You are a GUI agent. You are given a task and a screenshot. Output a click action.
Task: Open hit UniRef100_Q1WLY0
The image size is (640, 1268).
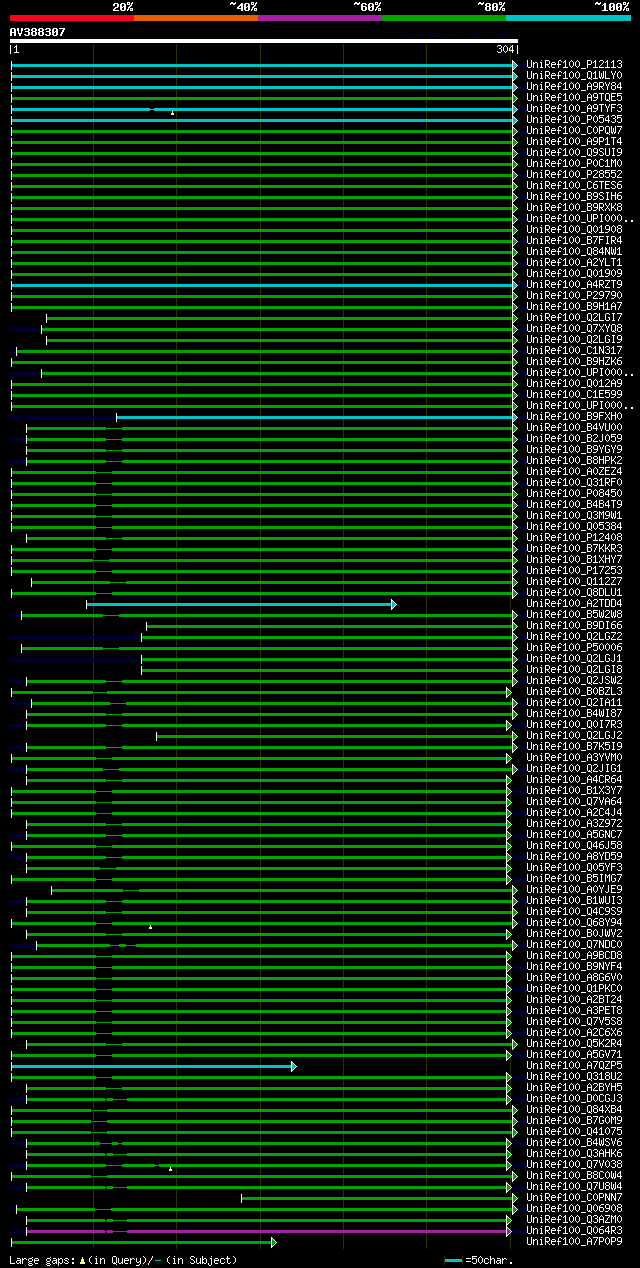click(574, 75)
